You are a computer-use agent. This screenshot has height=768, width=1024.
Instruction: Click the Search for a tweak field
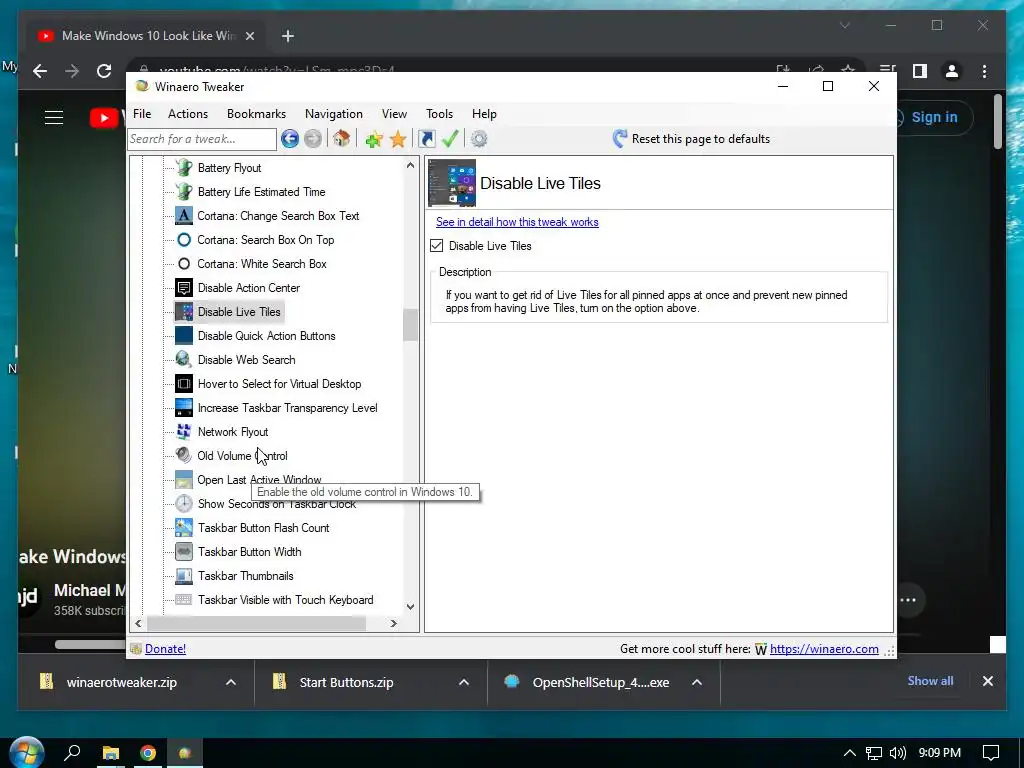point(202,139)
